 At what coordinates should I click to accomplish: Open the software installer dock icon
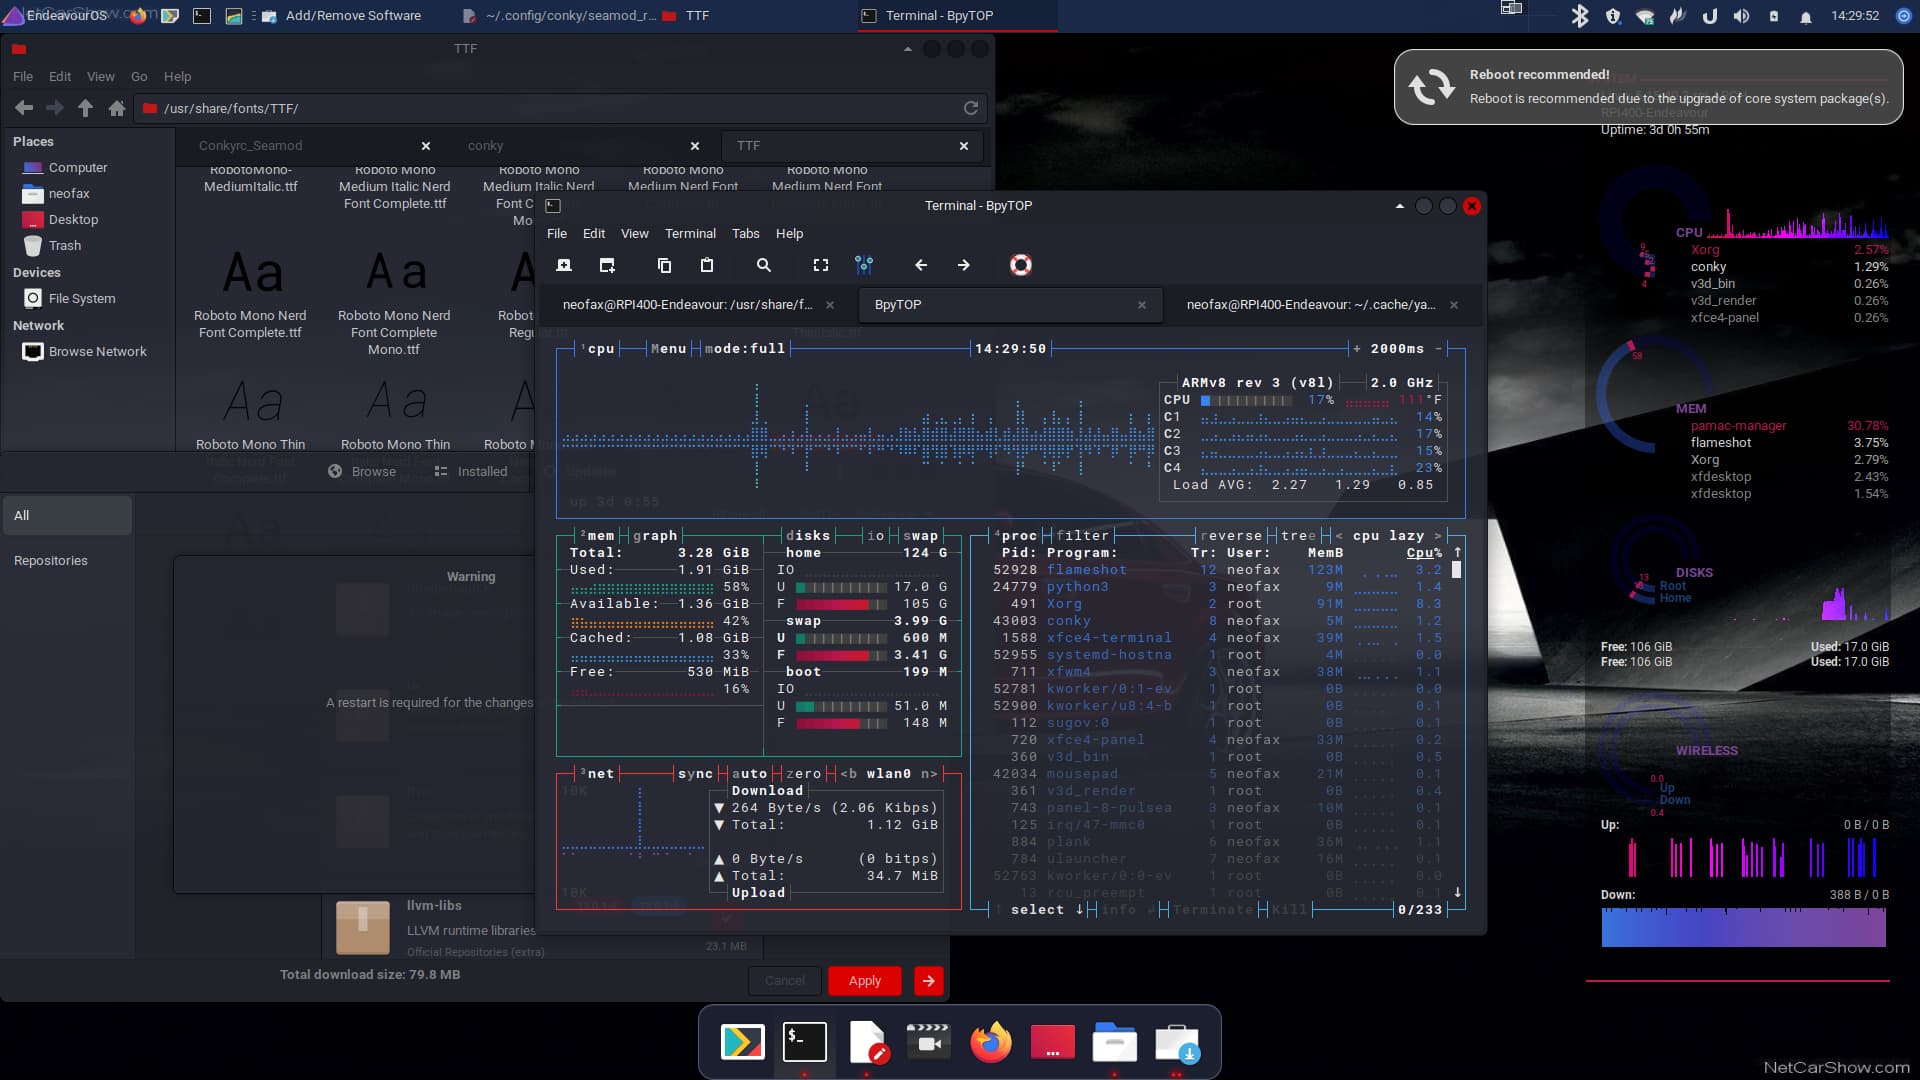click(x=1176, y=1043)
